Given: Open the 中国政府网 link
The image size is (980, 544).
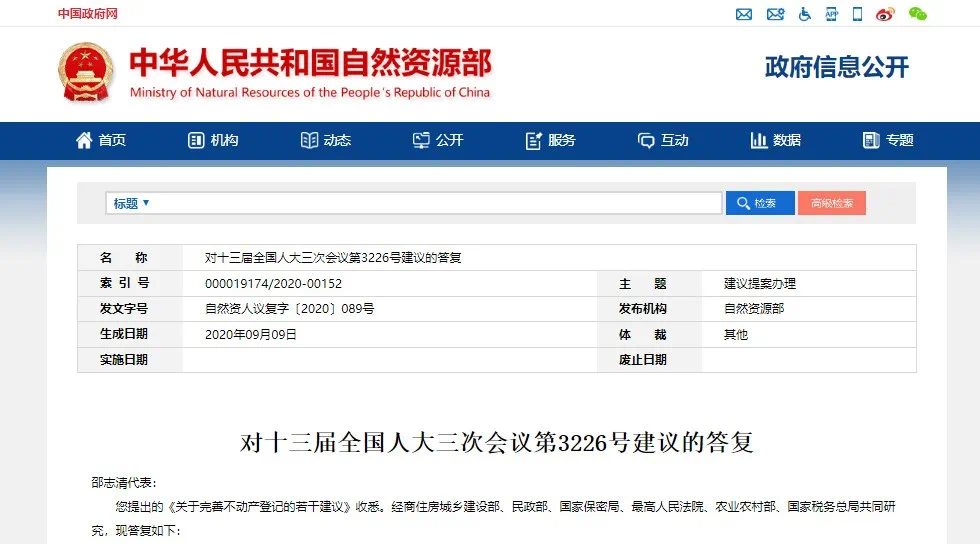Looking at the screenshot, I should pos(88,14).
